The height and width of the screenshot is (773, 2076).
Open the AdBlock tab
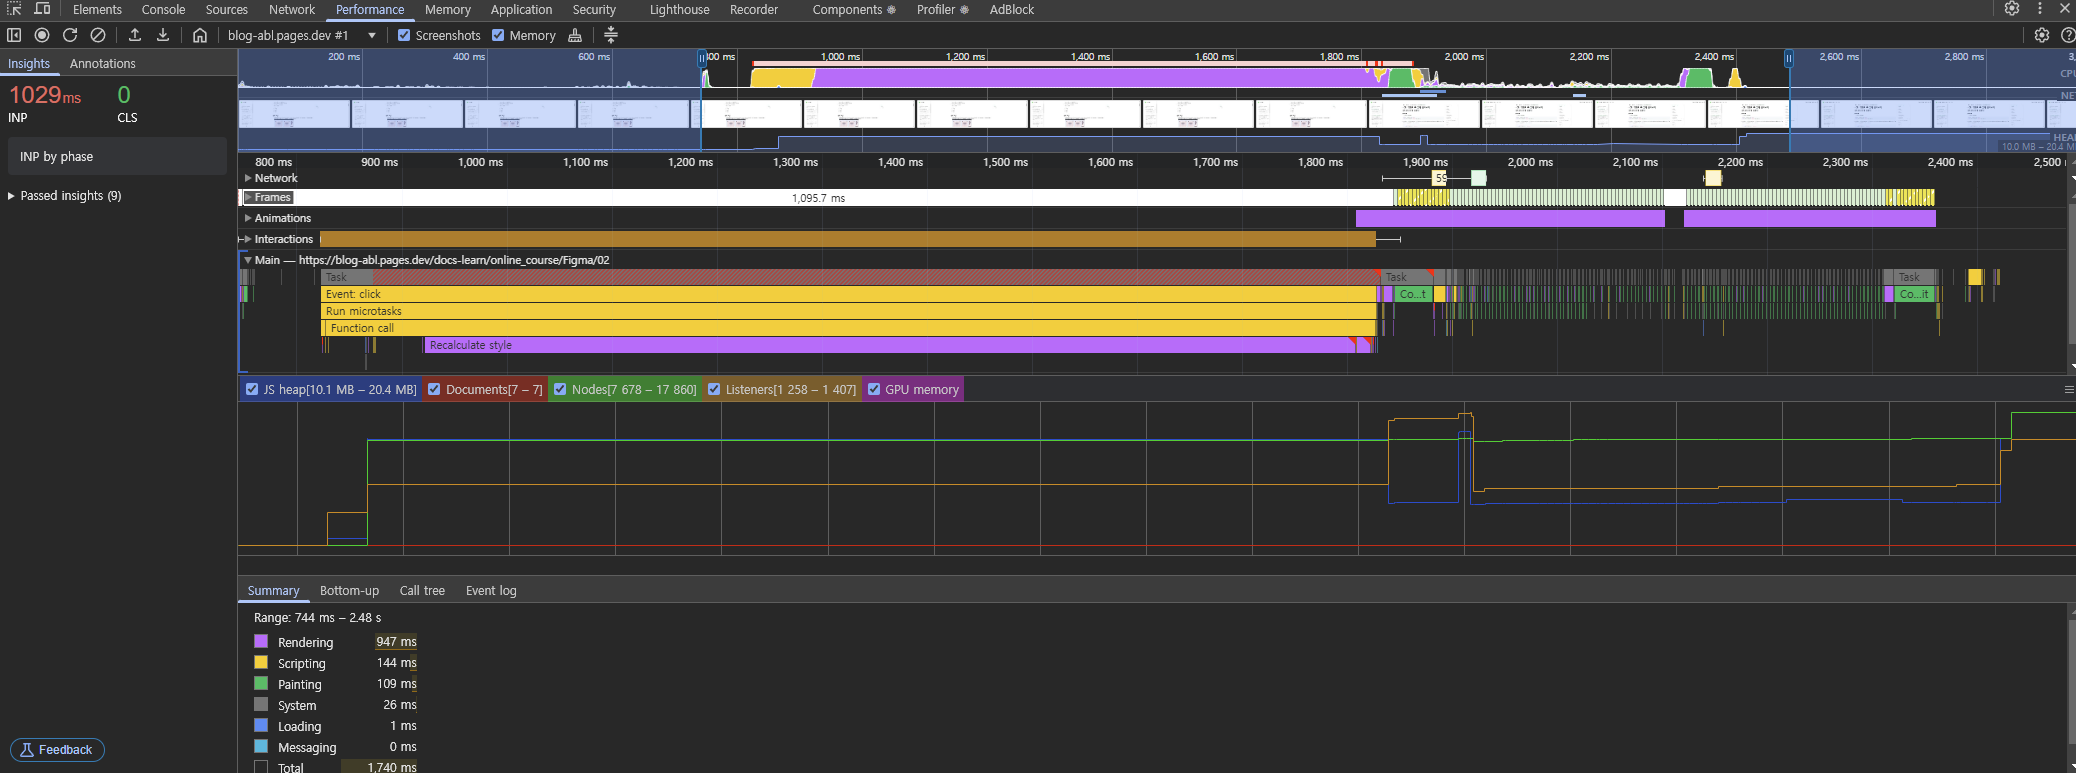point(1012,10)
